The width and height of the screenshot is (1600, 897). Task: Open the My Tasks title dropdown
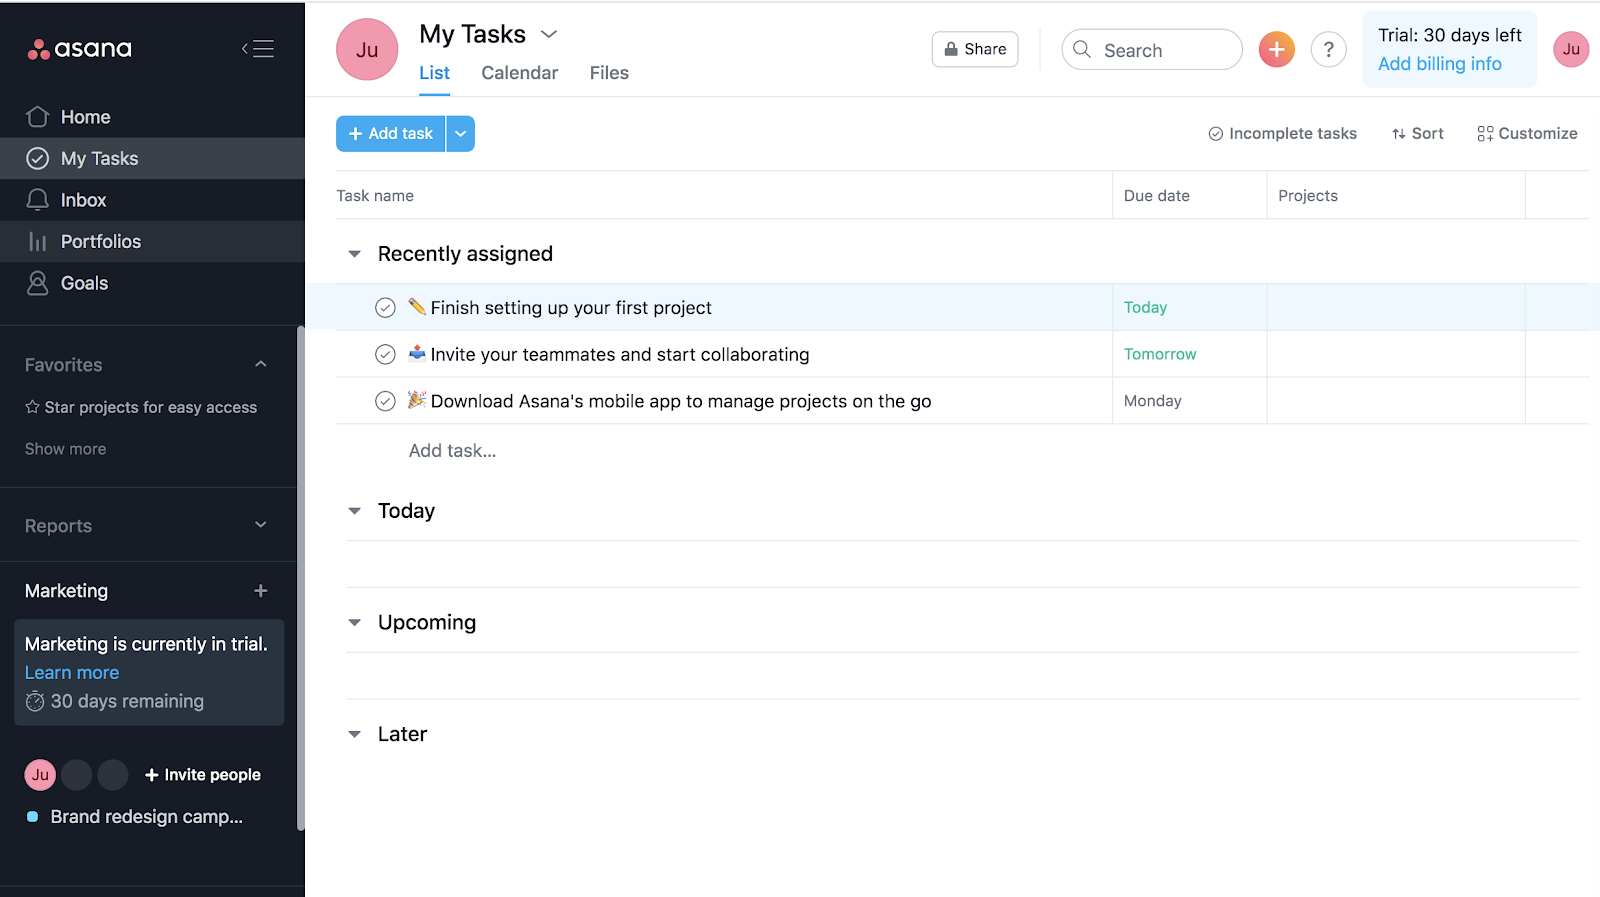549,34
